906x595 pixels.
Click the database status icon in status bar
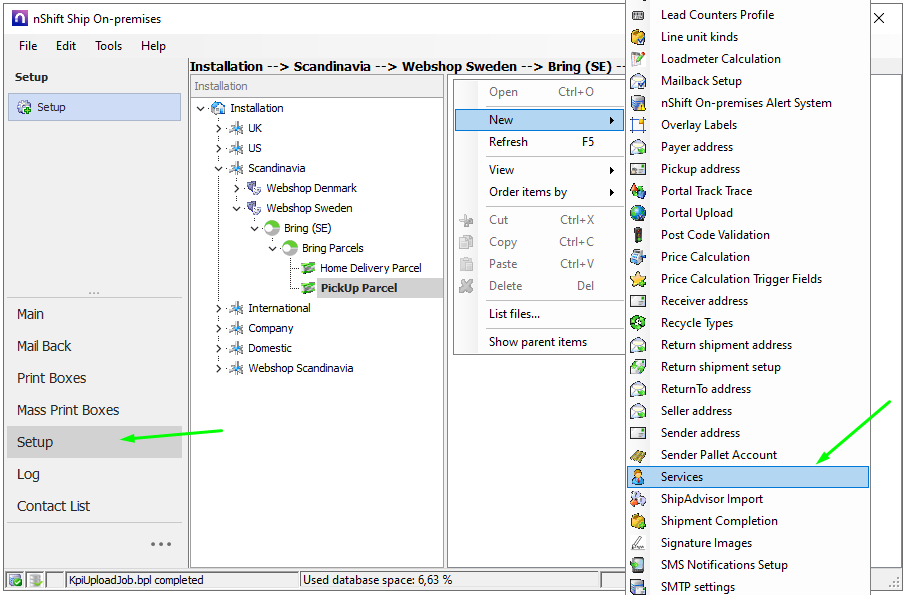tap(14, 579)
